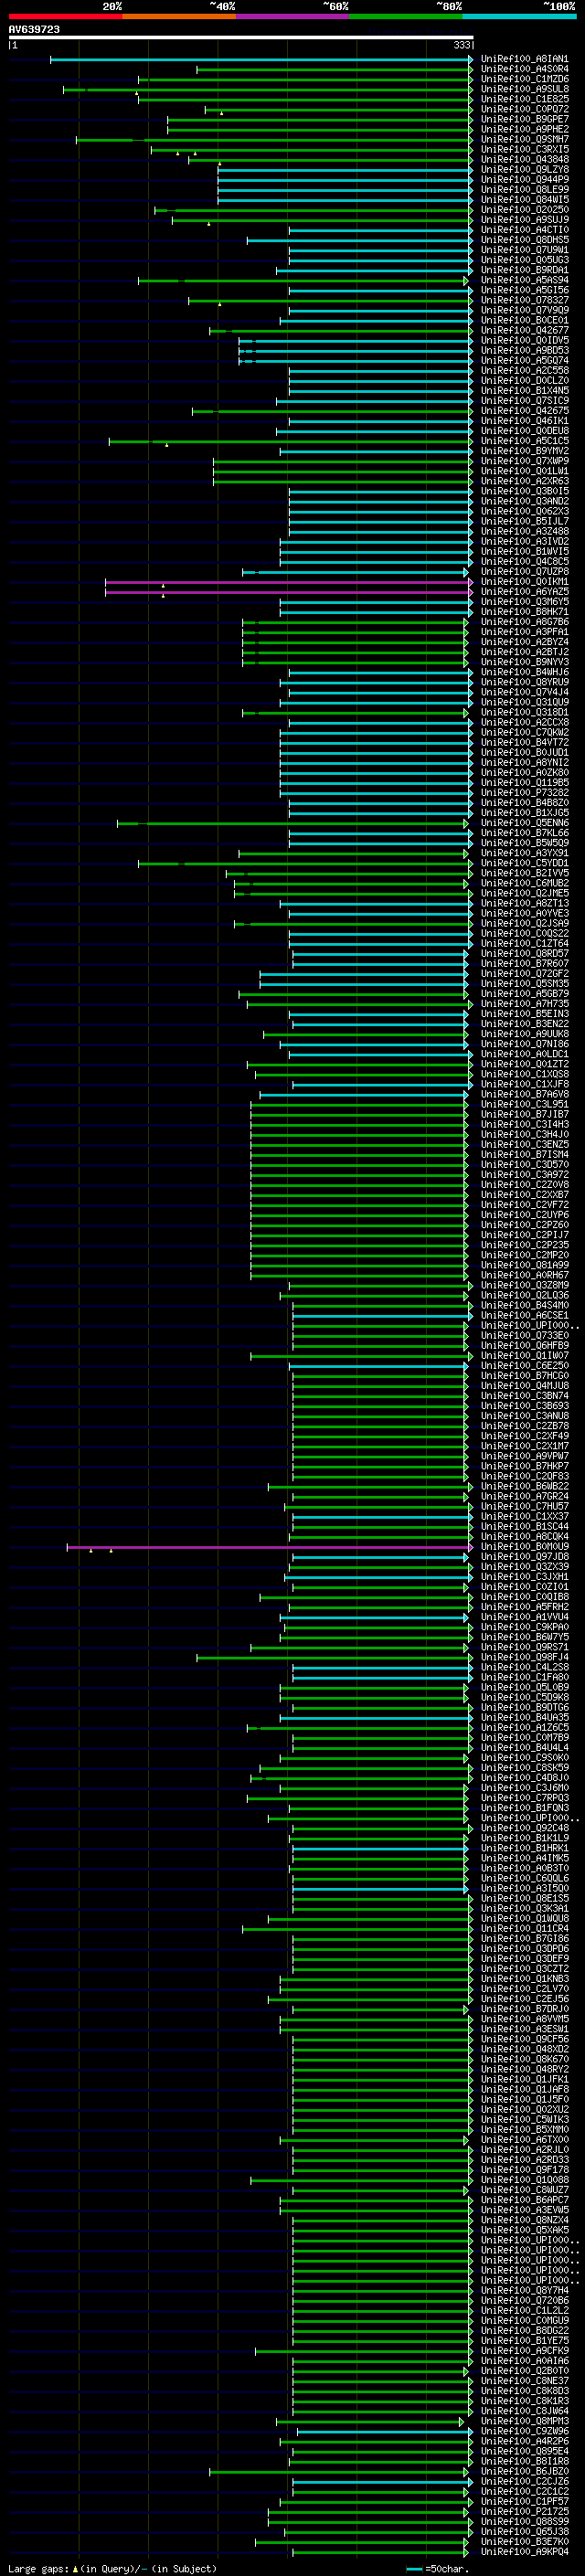Select the UniRef100_Q8DHS5 label
Image resolution: width=585 pixels, height=2576 pixels.
tap(524, 240)
